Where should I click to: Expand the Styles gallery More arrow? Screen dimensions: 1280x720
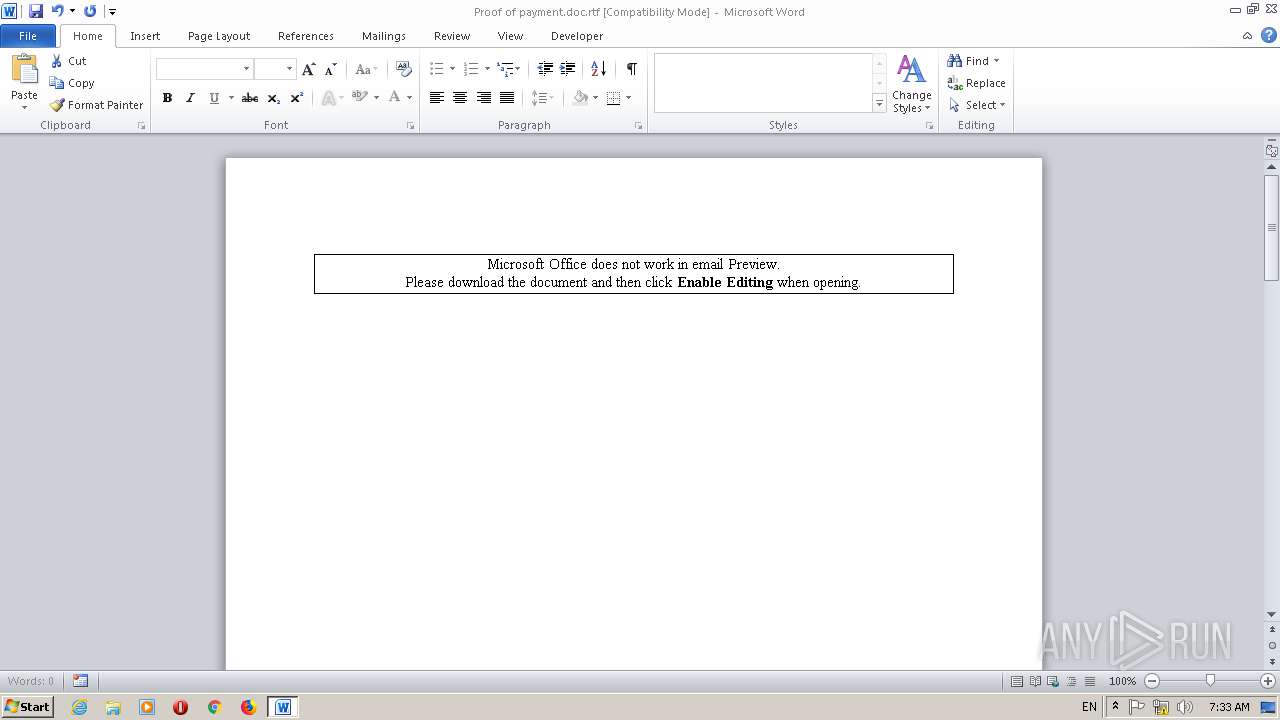pos(879,104)
